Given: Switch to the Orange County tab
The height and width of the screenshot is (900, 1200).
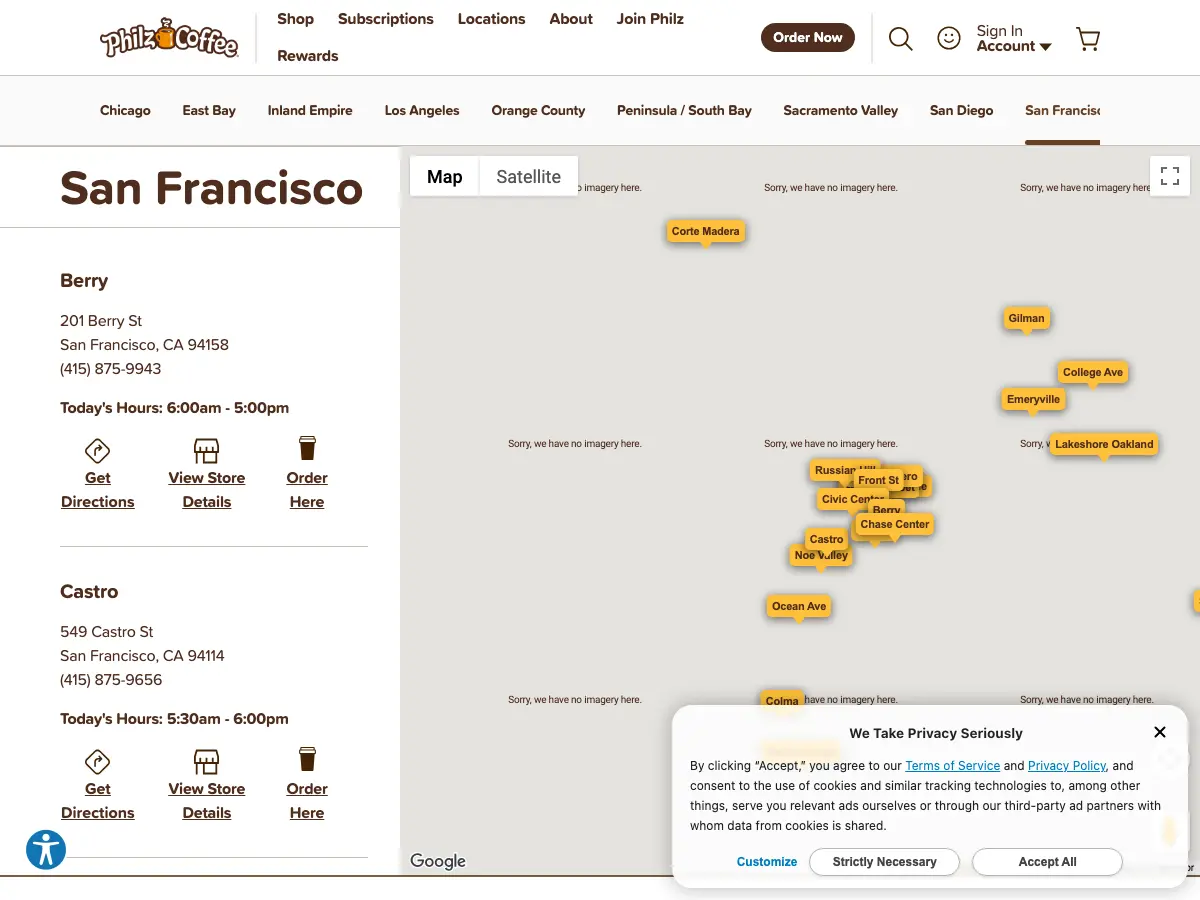Looking at the screenshot, I should point(538,111).
